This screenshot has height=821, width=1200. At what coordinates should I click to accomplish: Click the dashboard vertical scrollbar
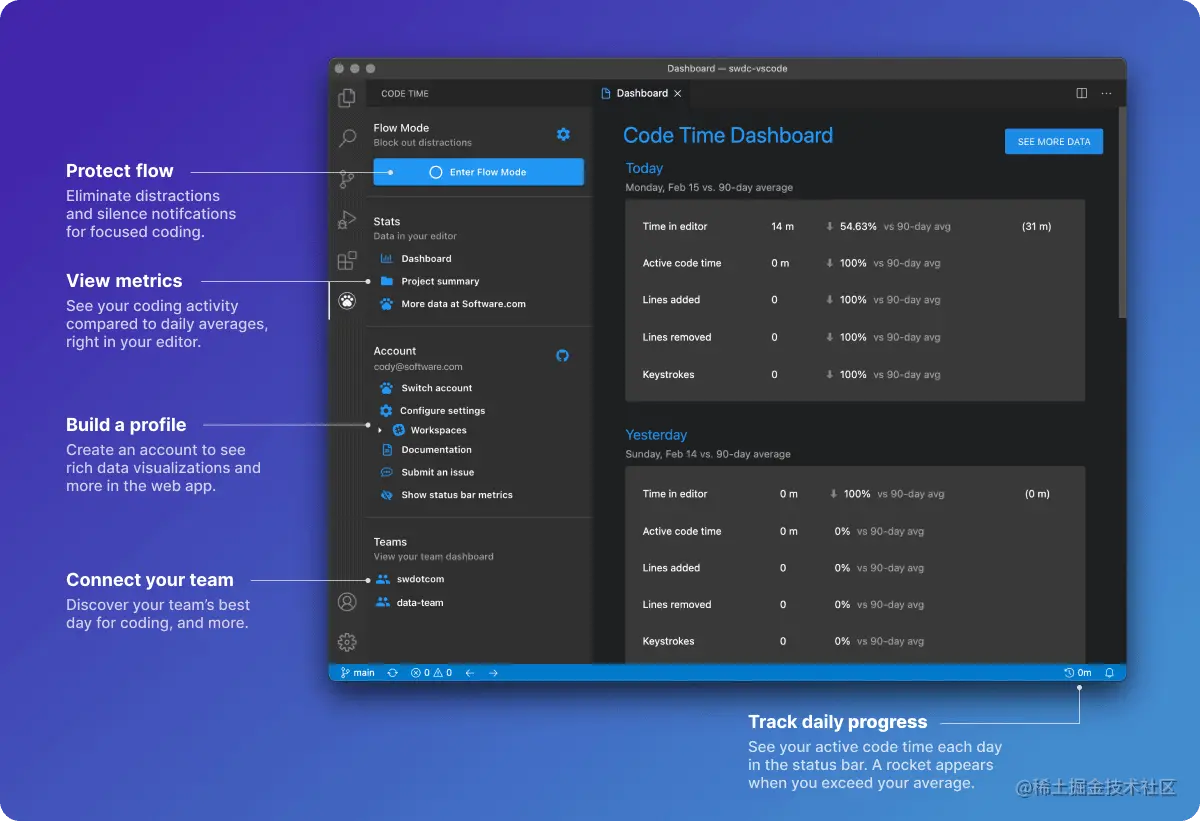tap(1122, 215)
